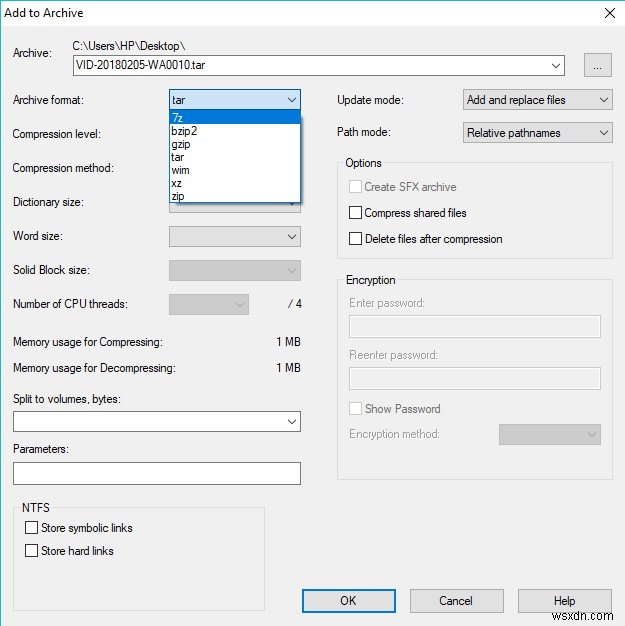Click the Enter password field

pos(474,327)
